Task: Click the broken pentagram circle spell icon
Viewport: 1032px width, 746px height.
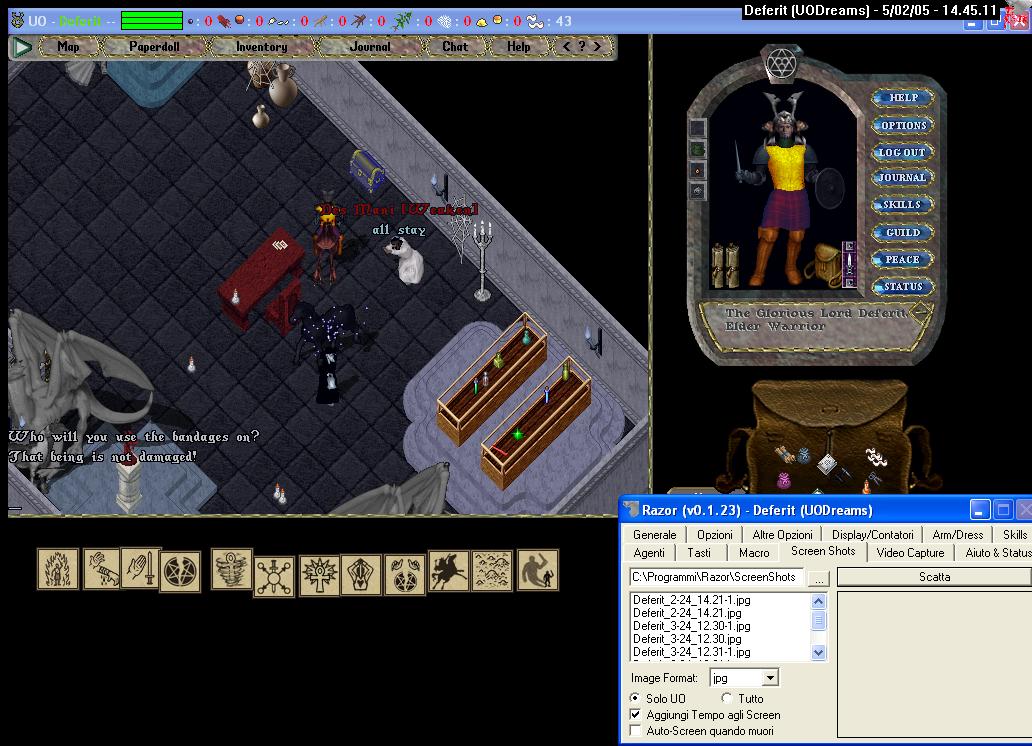Action: click(x=180, y=572)
